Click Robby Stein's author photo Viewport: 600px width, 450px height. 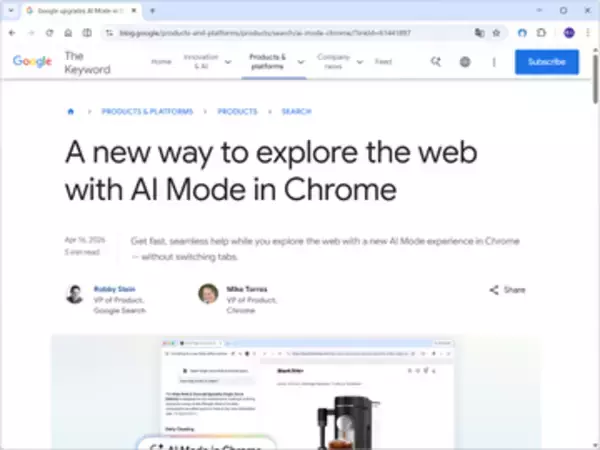pos(75,294)
